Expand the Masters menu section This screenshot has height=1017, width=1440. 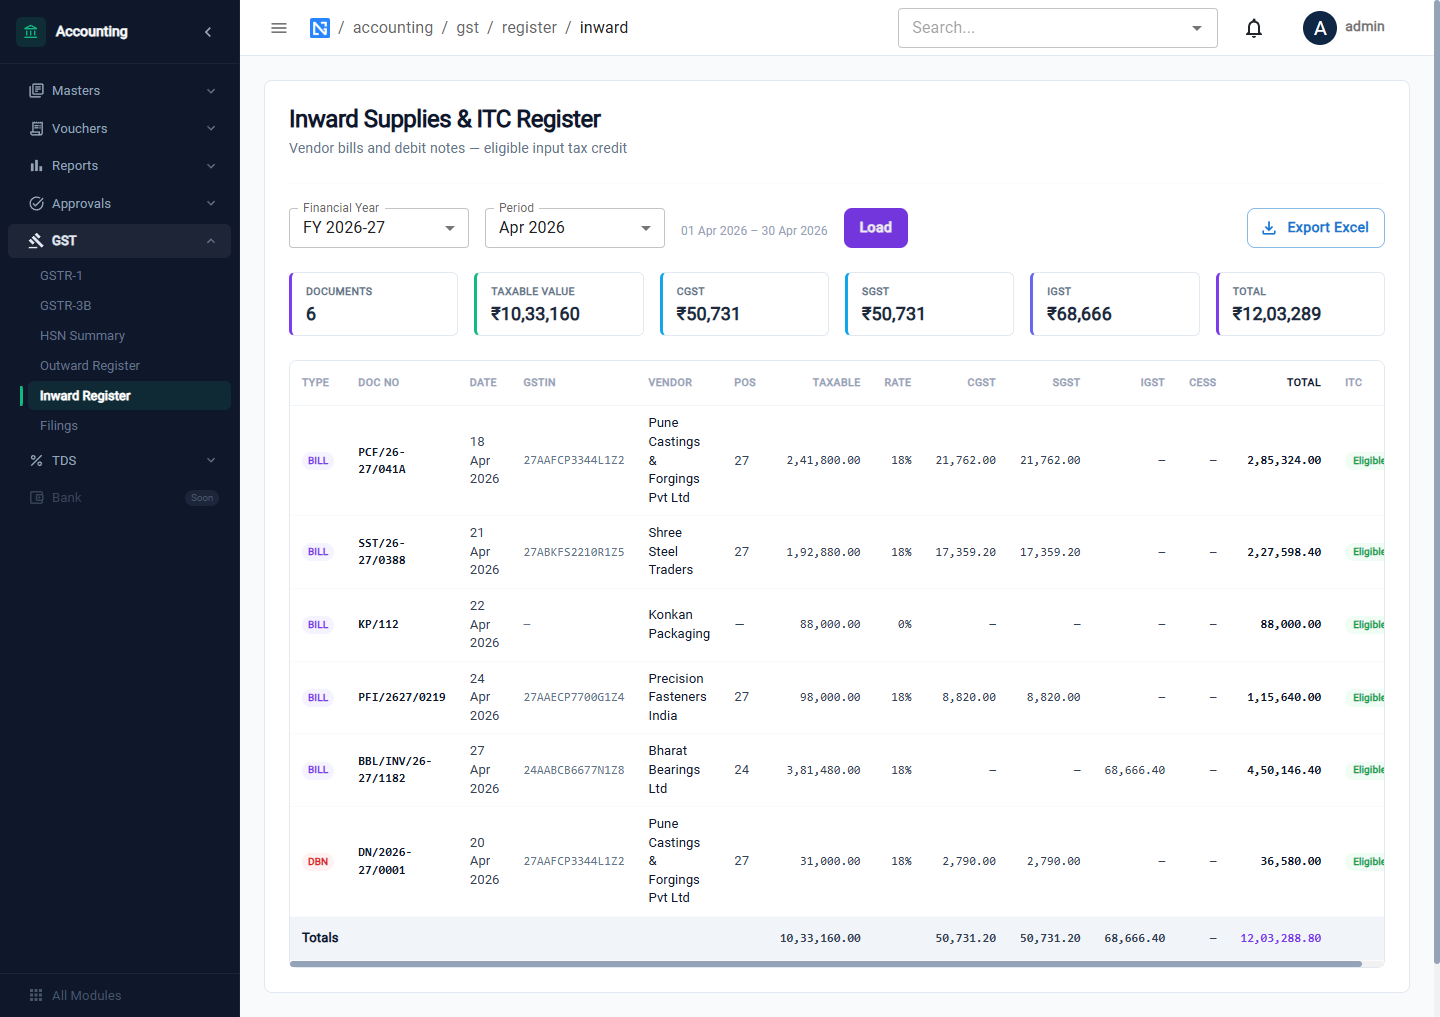[x=120, y=91]
